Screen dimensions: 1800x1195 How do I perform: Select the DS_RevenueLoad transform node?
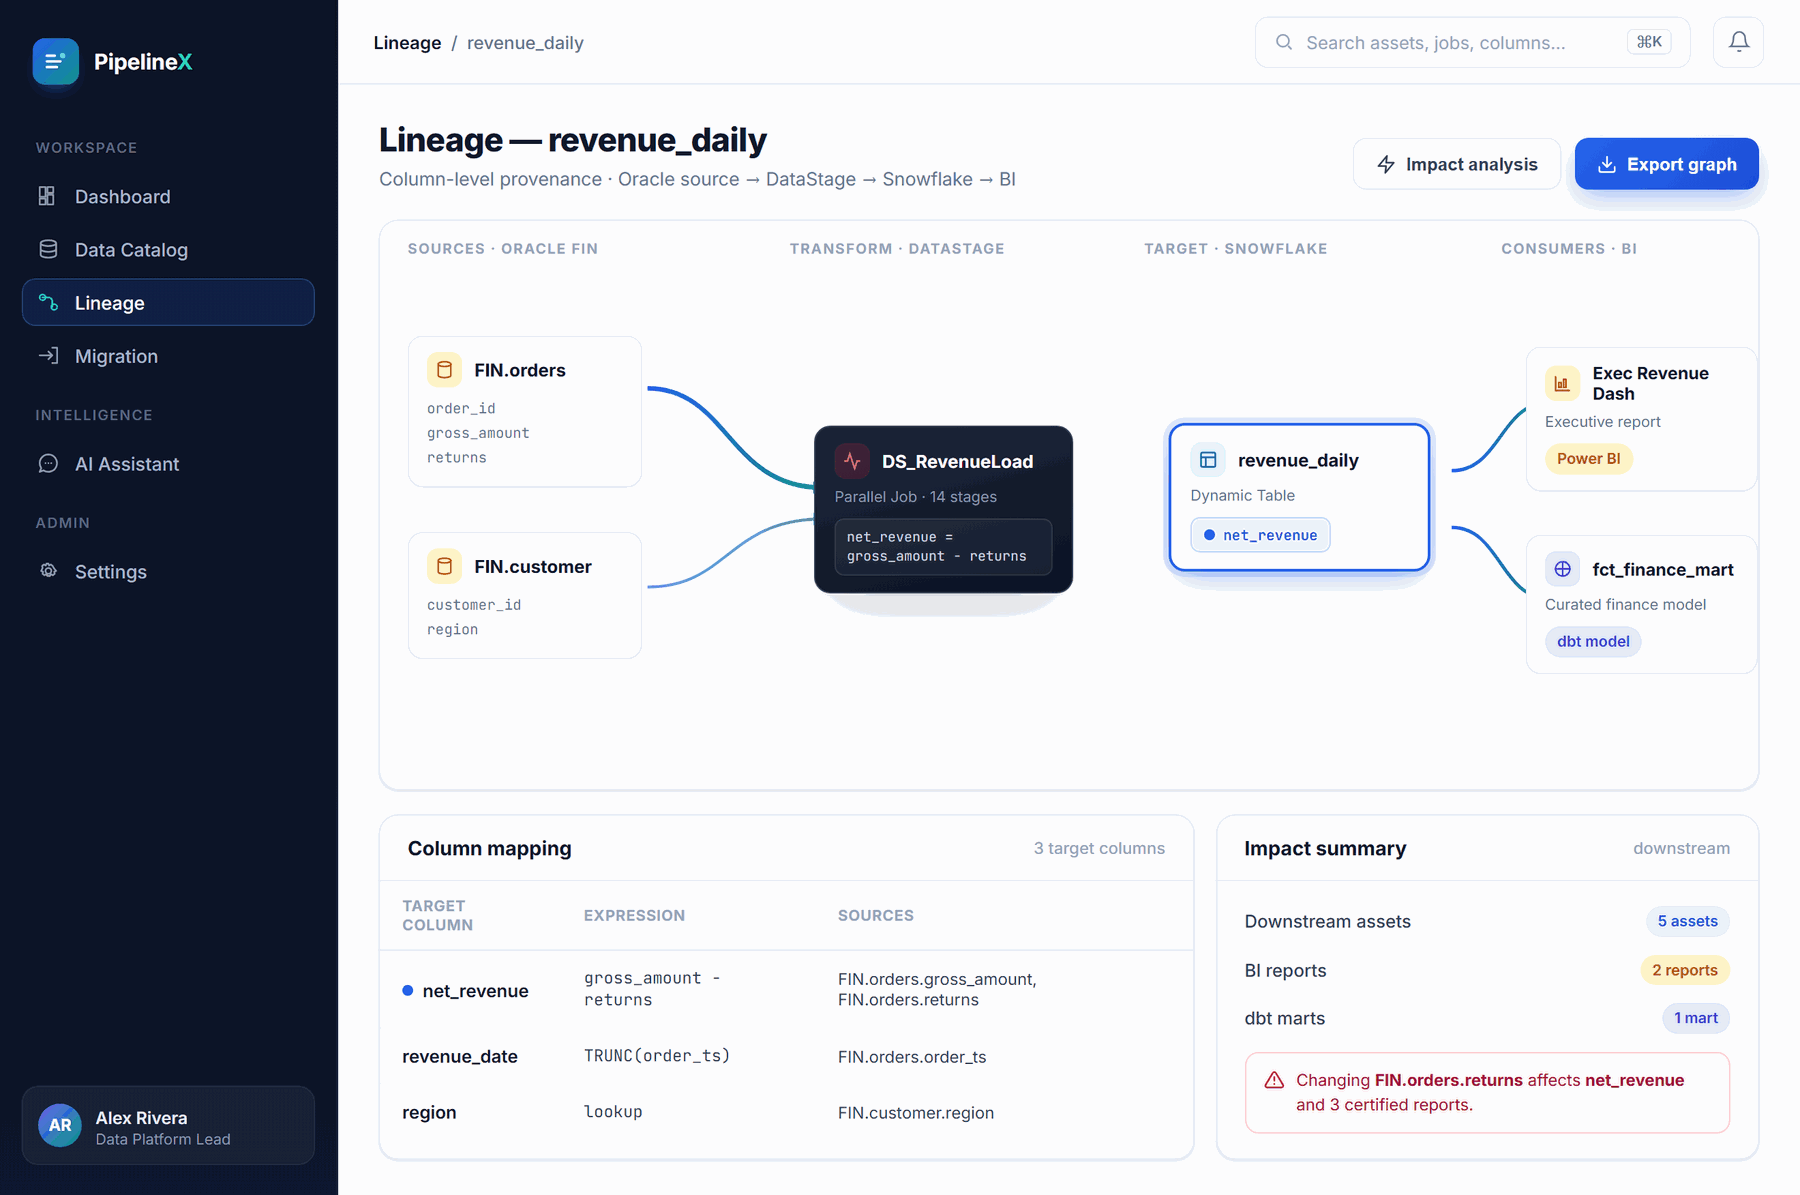pos(943,509)
